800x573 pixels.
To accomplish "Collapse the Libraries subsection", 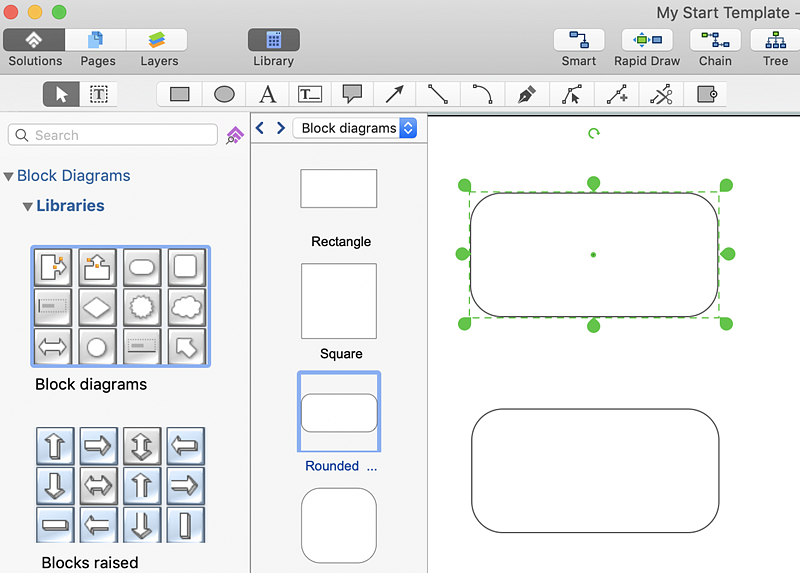I will coord(28,207).
